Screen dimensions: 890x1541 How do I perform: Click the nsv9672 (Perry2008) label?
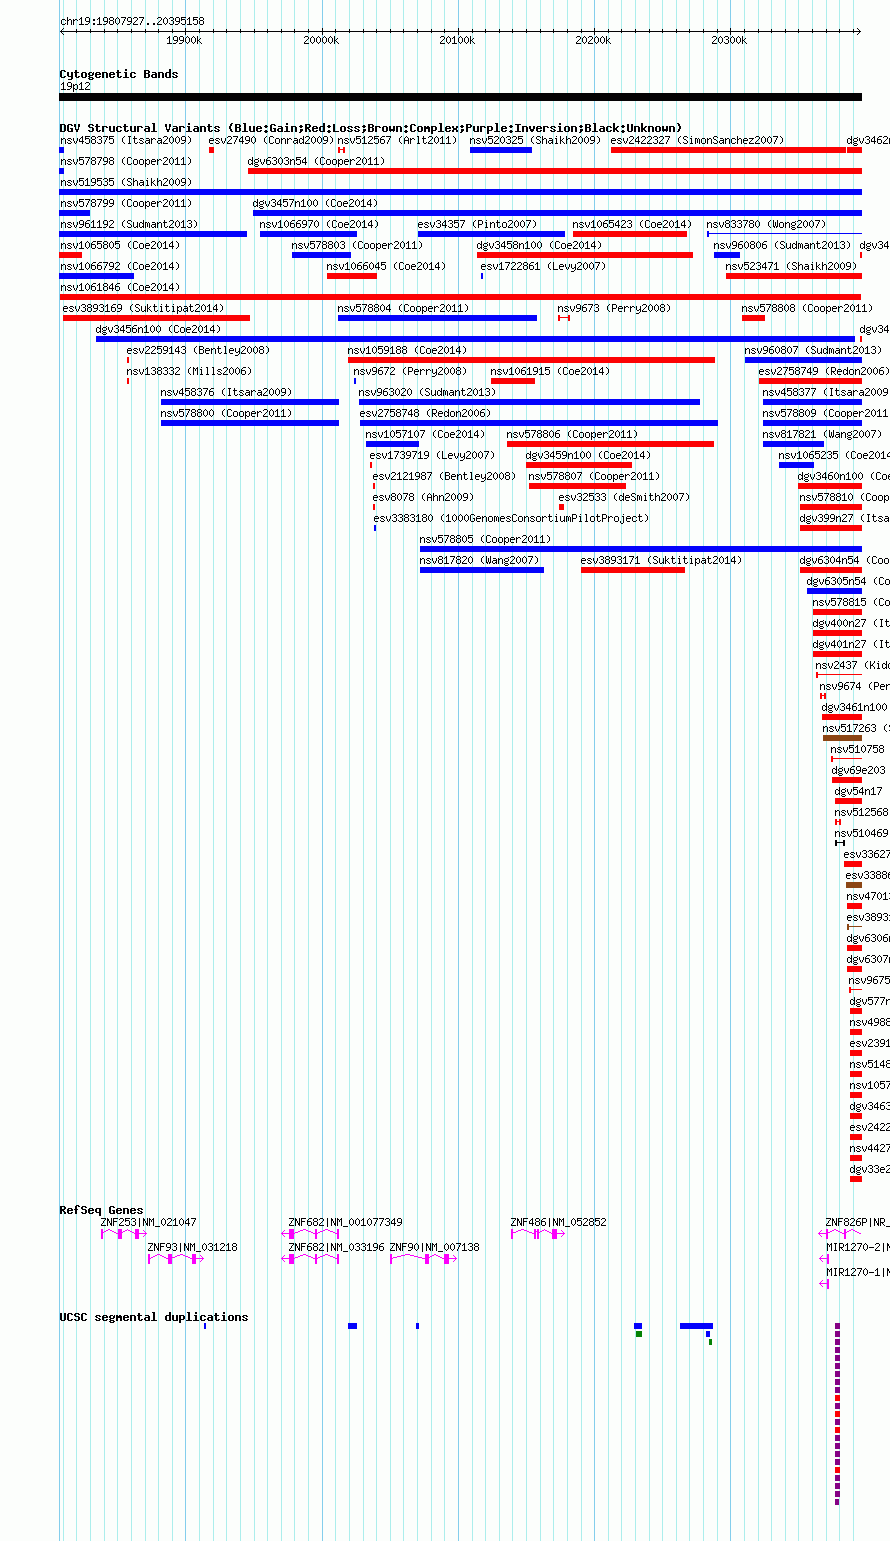pos(410,371)
